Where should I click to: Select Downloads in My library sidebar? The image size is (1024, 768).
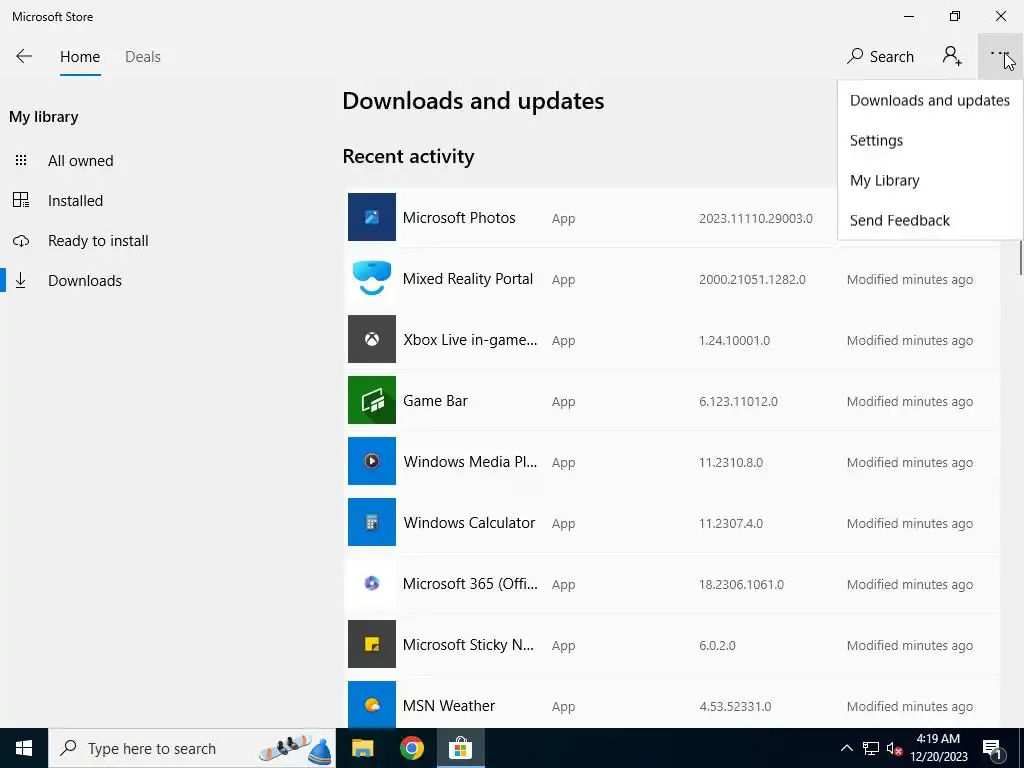(x=85, y=281)
